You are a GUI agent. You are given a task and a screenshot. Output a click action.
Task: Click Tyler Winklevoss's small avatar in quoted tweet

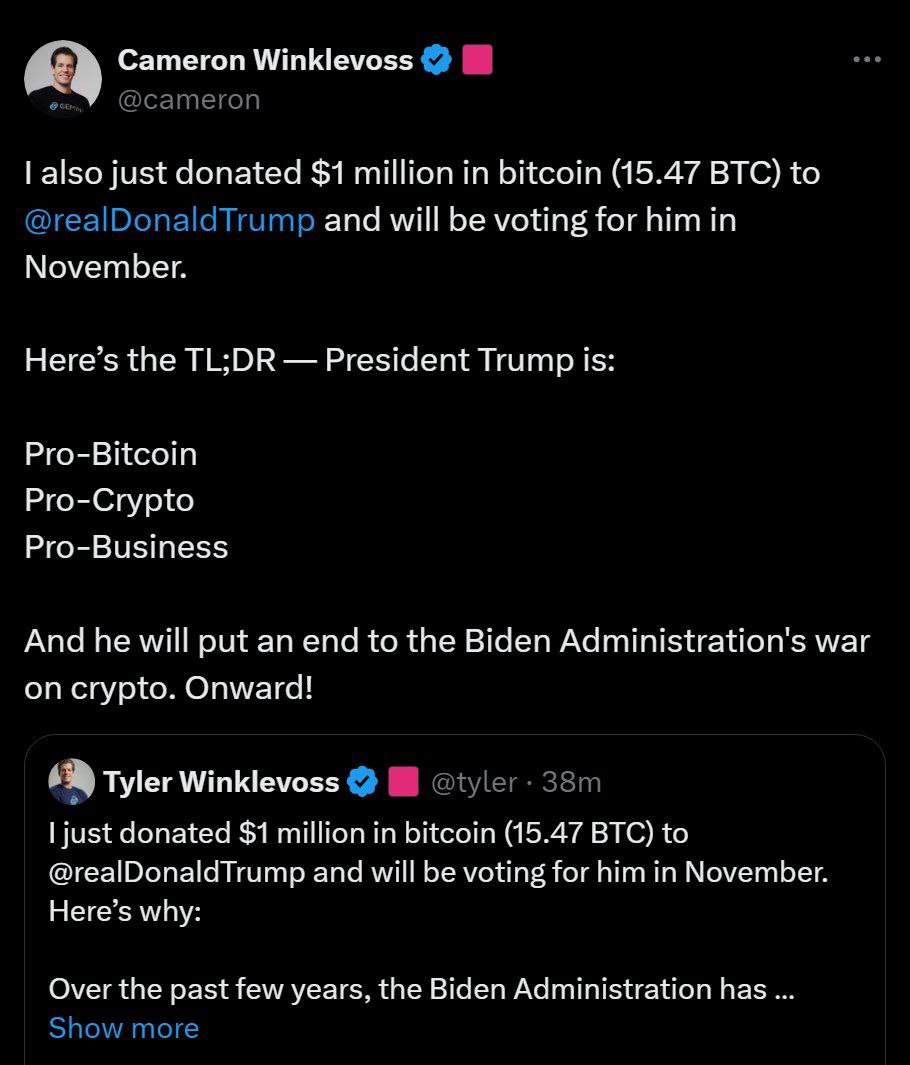(x=71, y=782)
